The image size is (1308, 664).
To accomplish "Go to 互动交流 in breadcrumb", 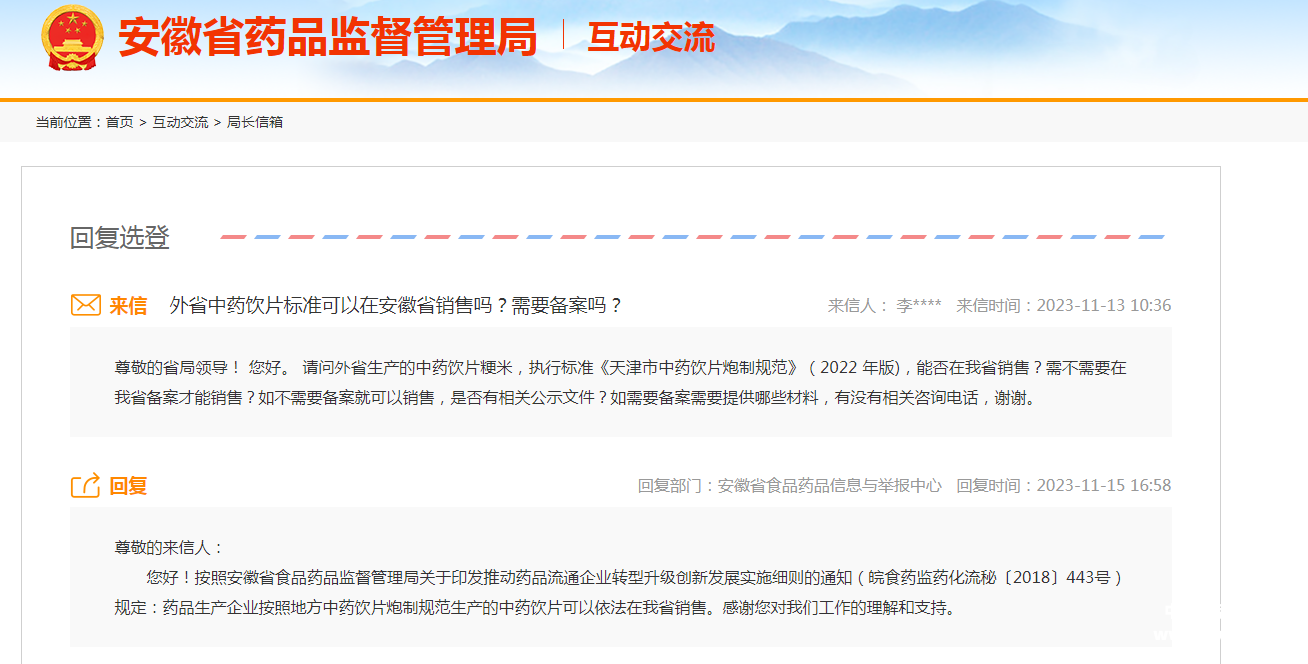I will (180, 122).
